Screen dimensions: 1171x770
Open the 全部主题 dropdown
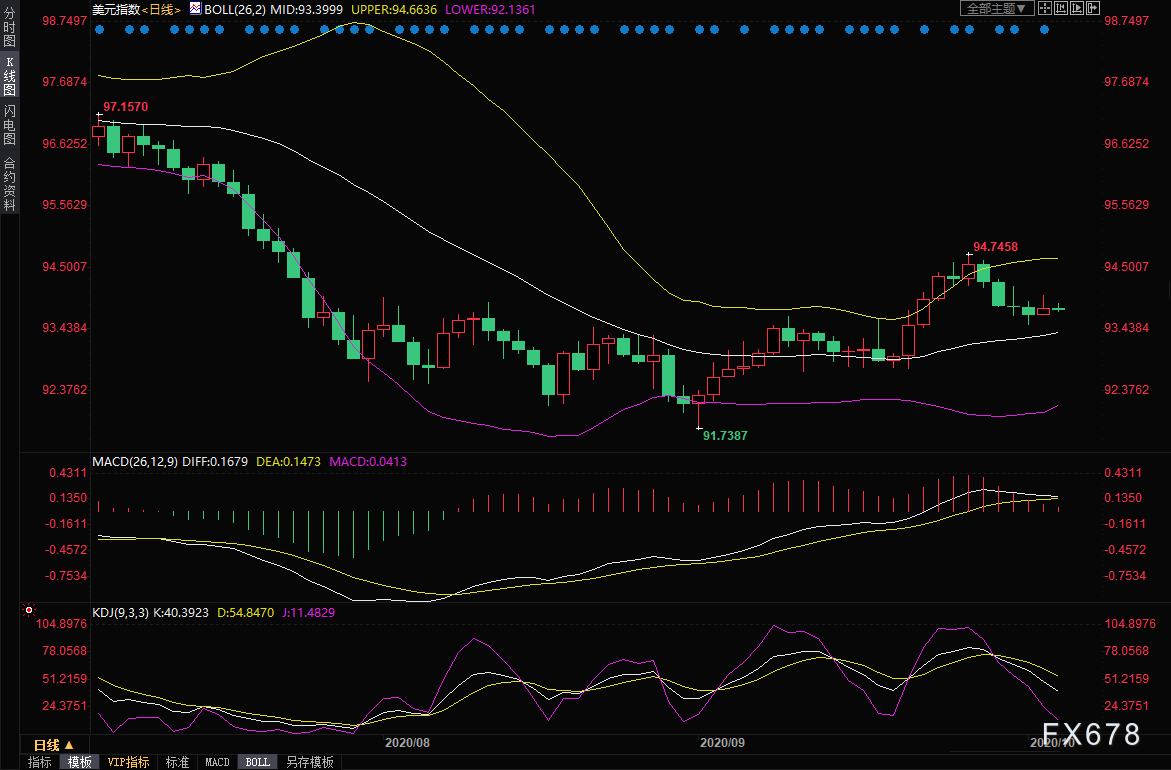pyautogui.click(x=996, y=8)
